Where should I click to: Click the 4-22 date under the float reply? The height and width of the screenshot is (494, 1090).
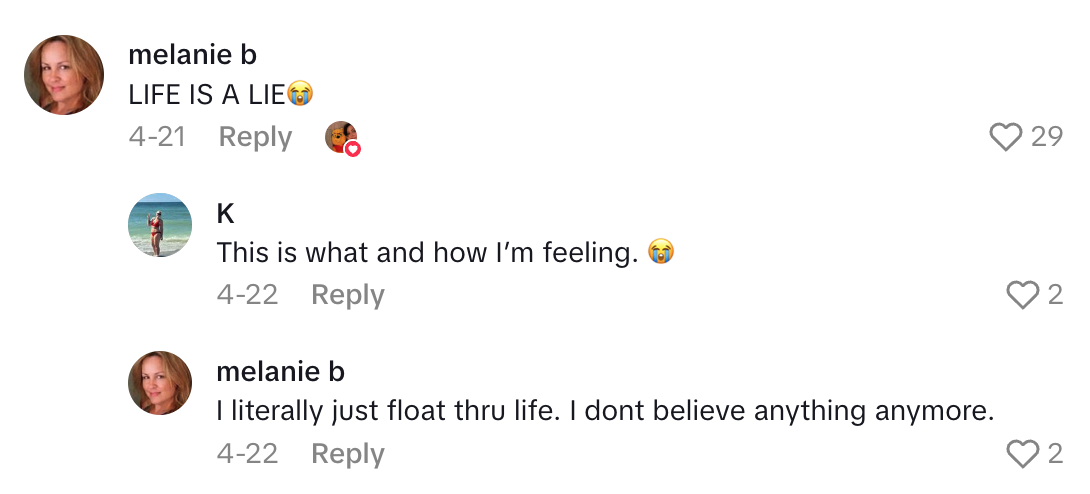pos(247,454)
